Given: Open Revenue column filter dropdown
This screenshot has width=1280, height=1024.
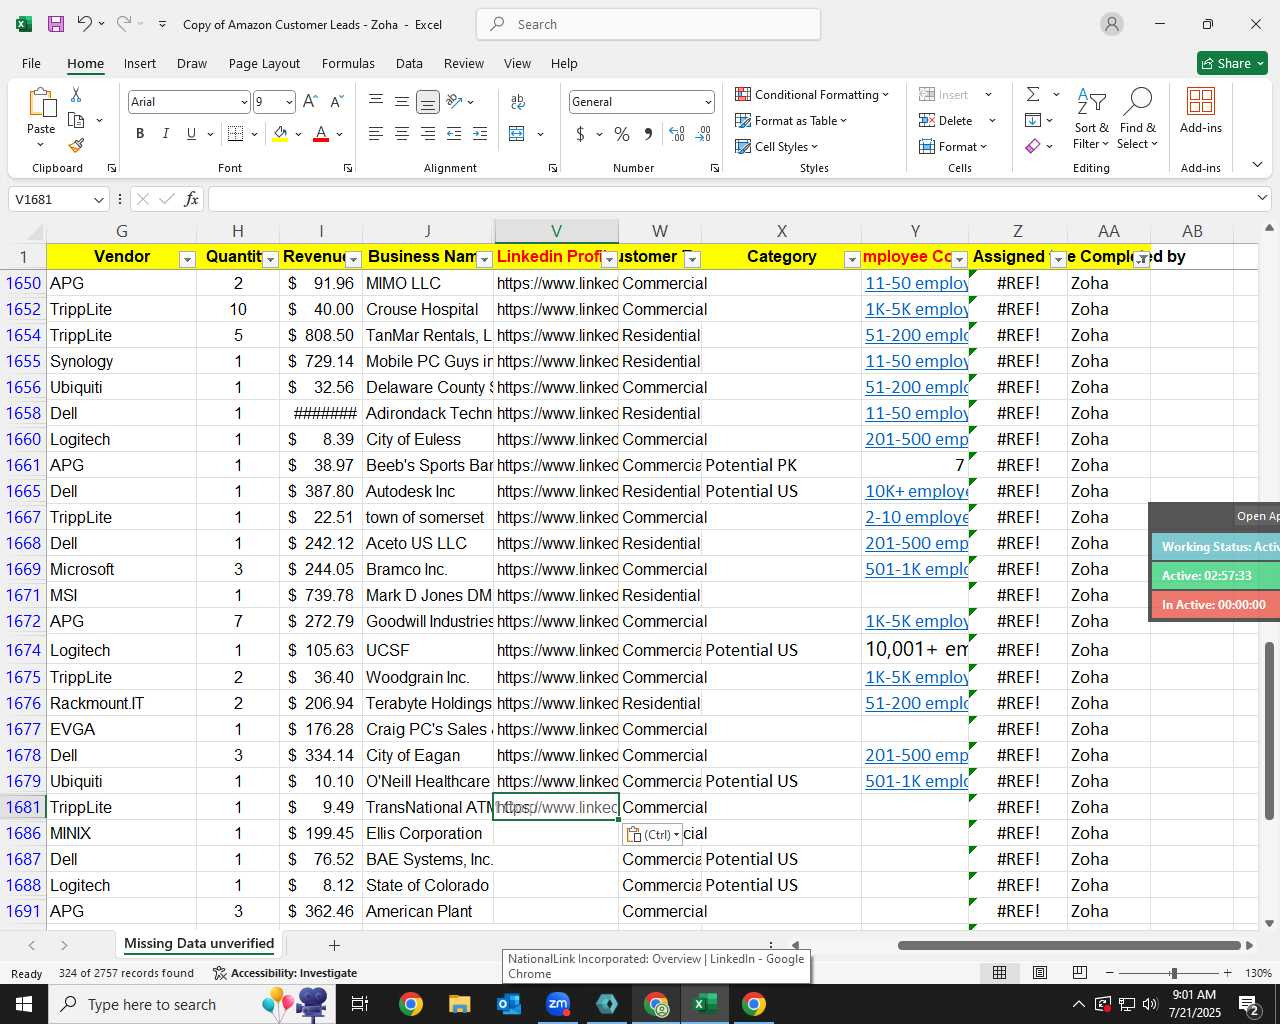Looking at the screenshot, I should (353, 260).
